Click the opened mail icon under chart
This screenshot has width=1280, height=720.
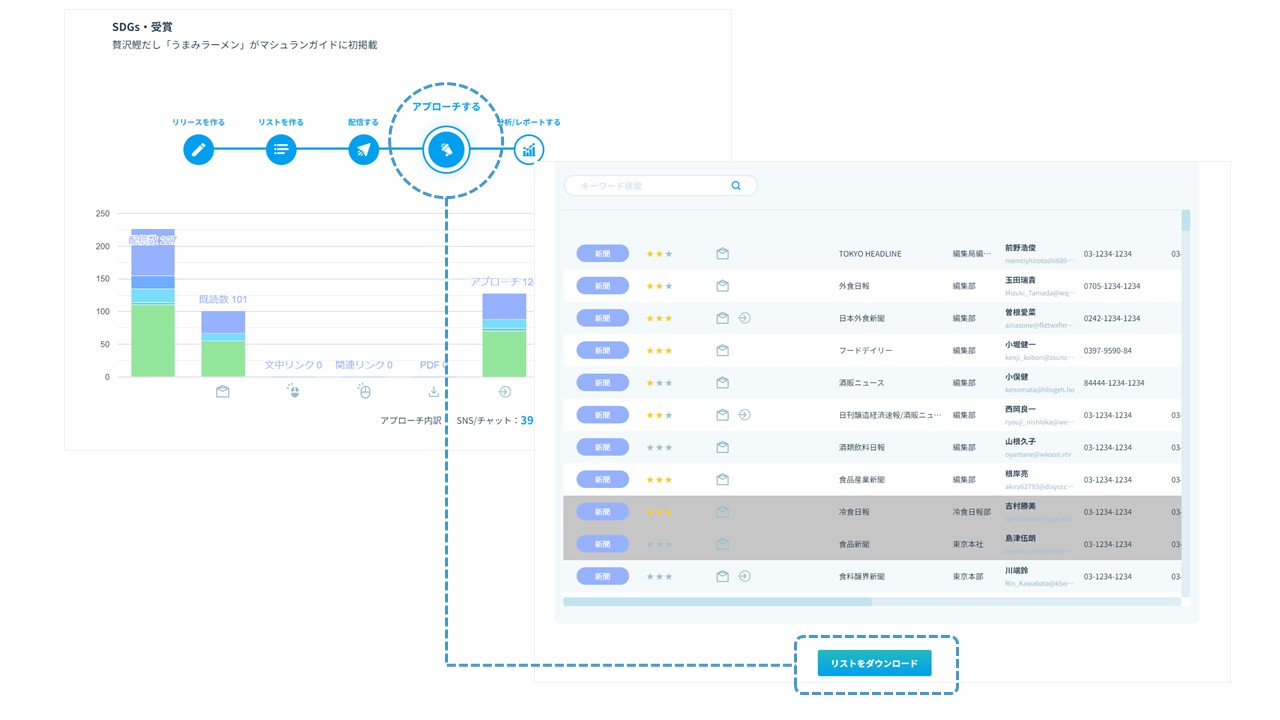click(222, 392)
